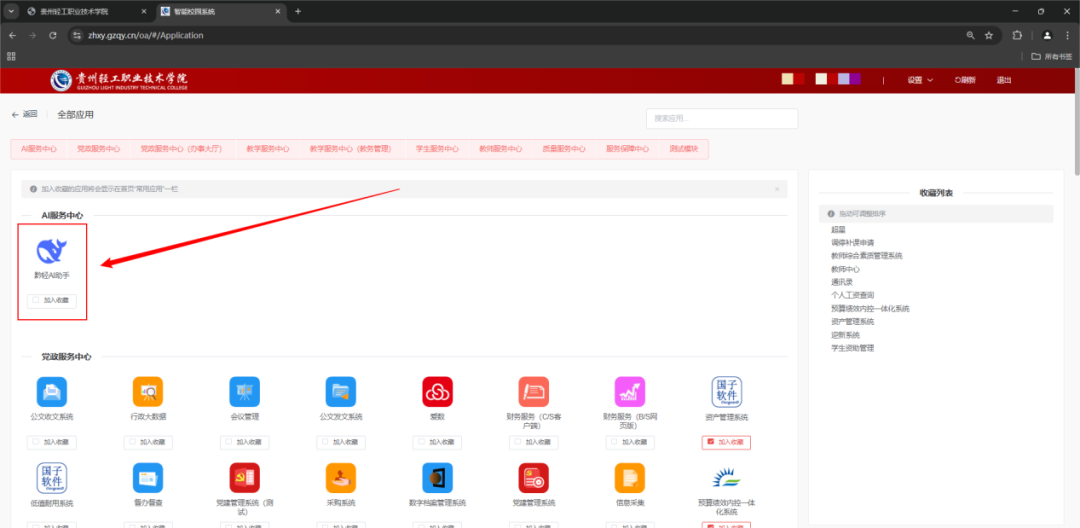Image resolution: width=1080 pixels, height=528 pixels.
Task: Switch to the 党政服务中心 (办事大厅) tab
Action: click(x=181, y=149)
